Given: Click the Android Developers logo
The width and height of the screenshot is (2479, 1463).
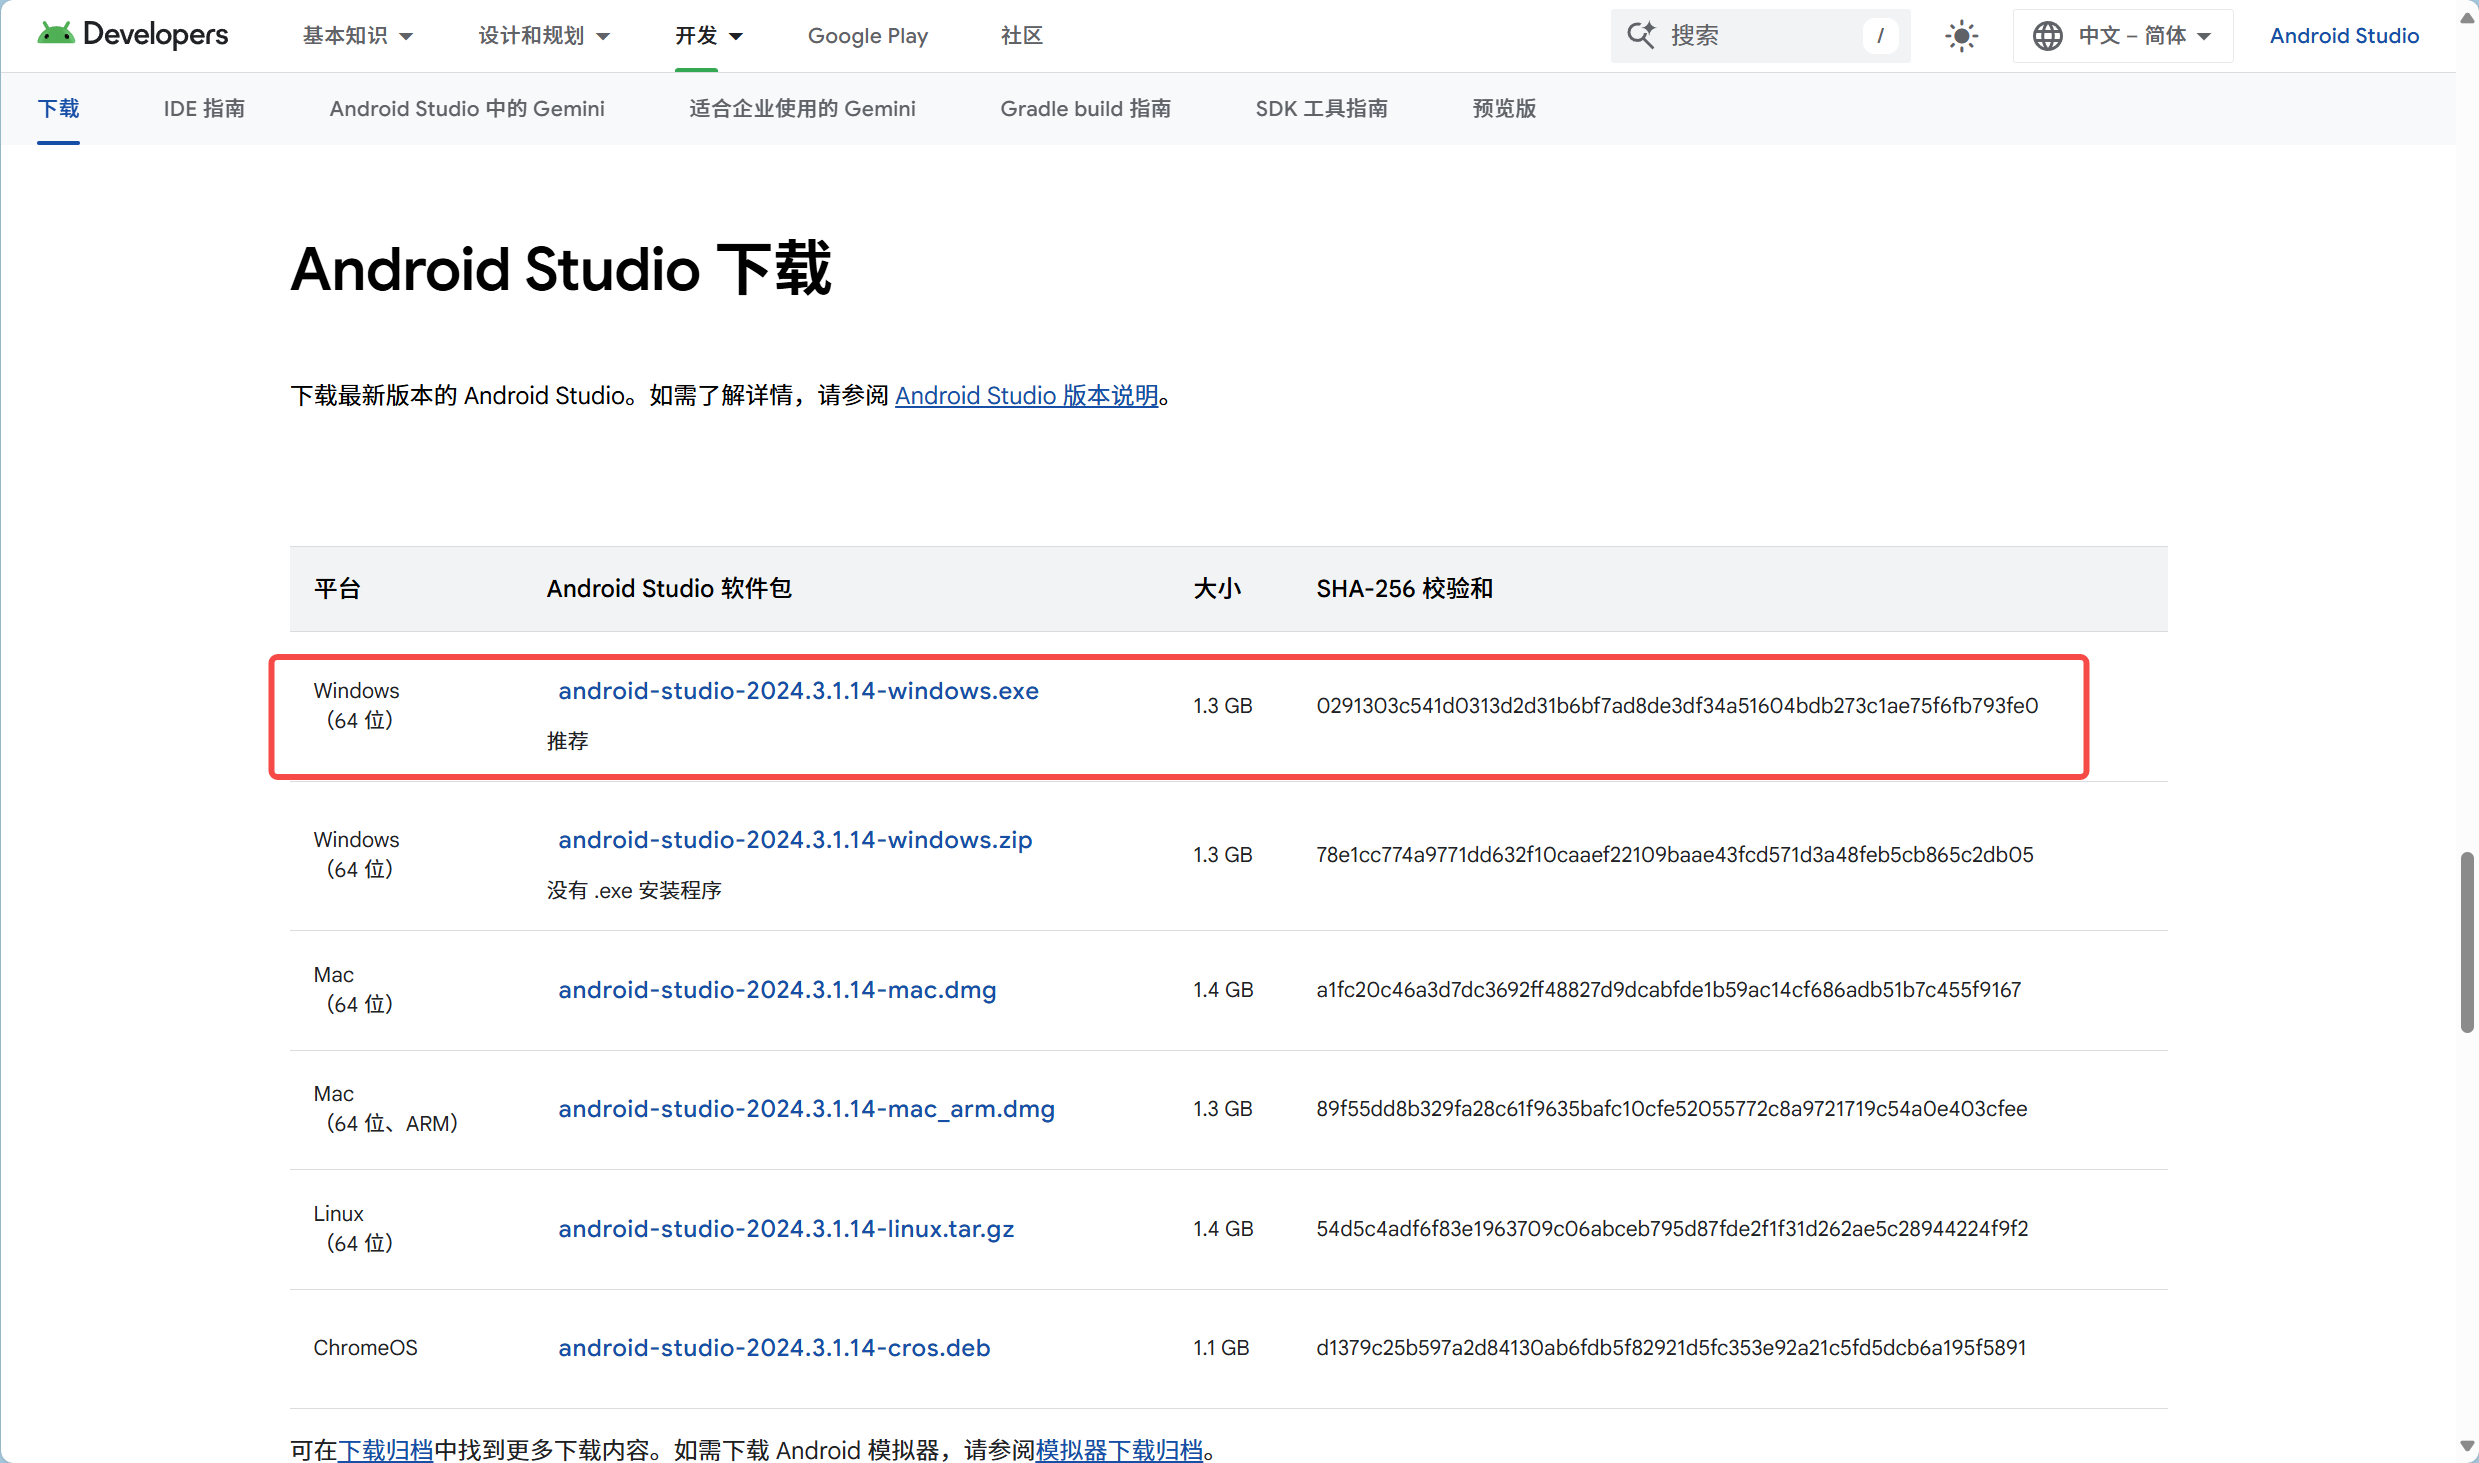Looking at the screenshot, I should [132, 35].
